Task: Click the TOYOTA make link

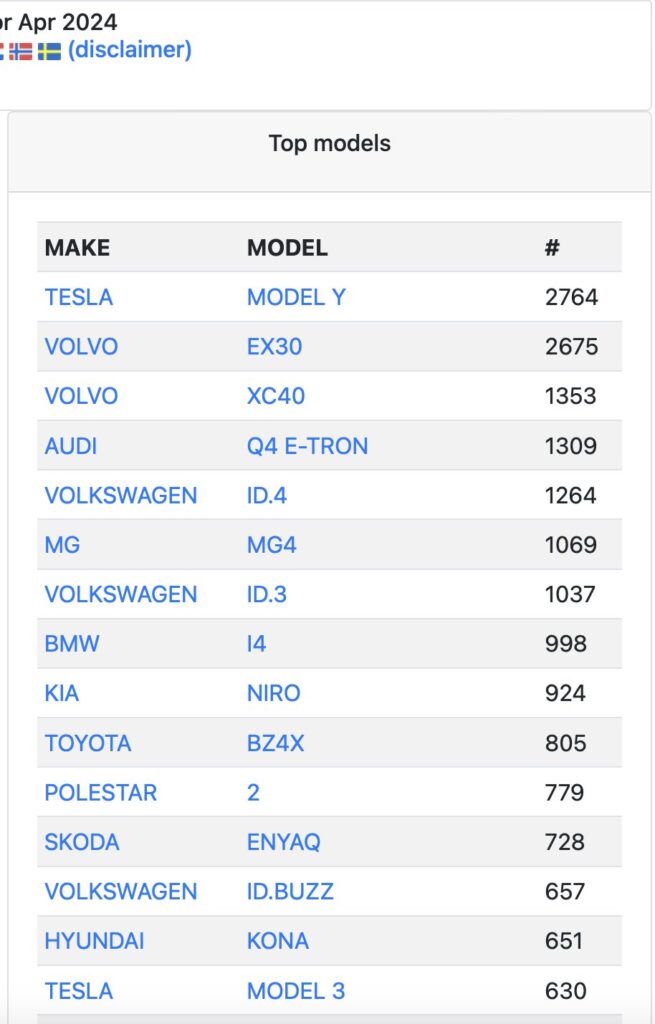Action: [88, 743]
